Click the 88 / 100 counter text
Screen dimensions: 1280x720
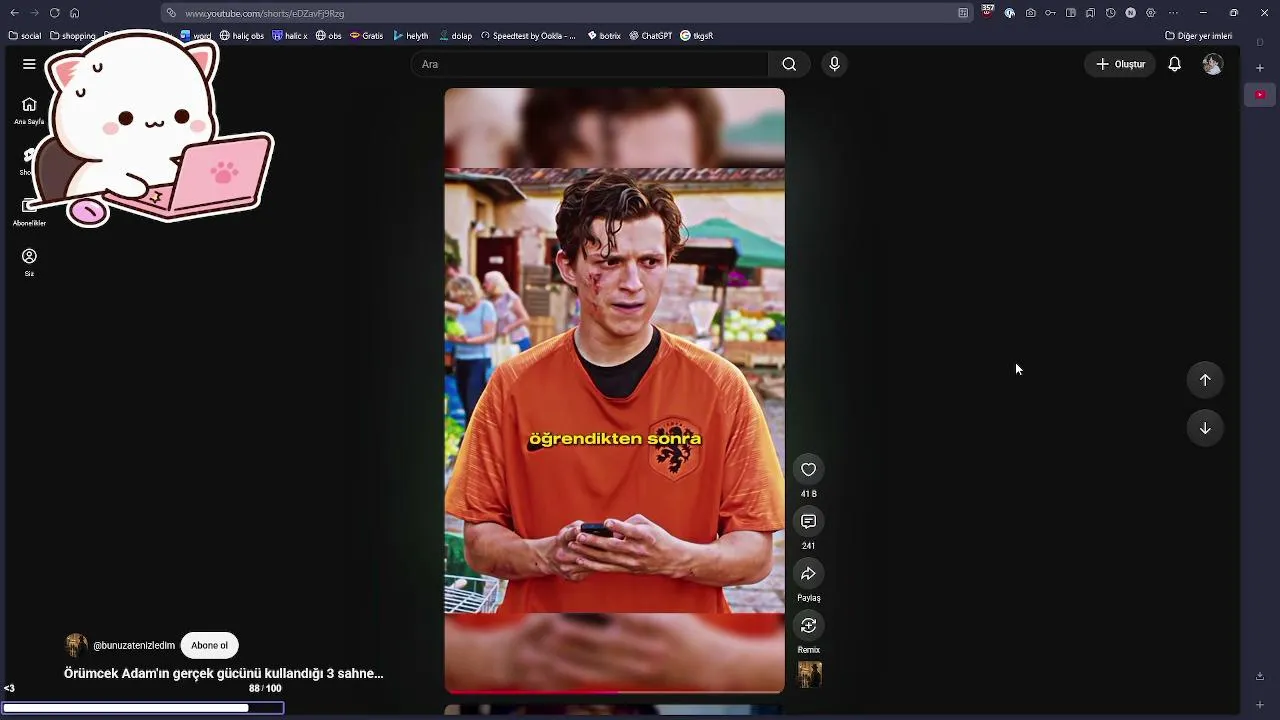click(x=265, y=689)
